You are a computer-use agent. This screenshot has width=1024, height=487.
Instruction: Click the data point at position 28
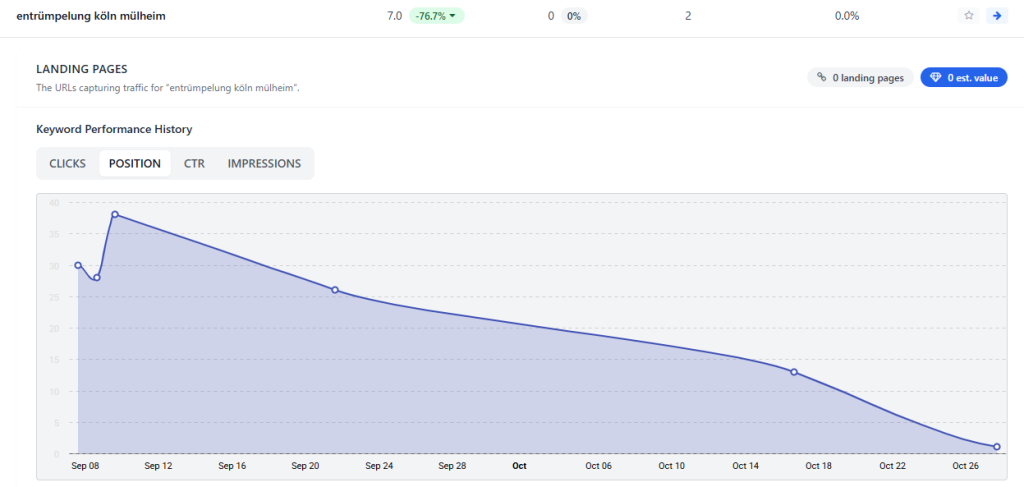(x=97, y=277)
